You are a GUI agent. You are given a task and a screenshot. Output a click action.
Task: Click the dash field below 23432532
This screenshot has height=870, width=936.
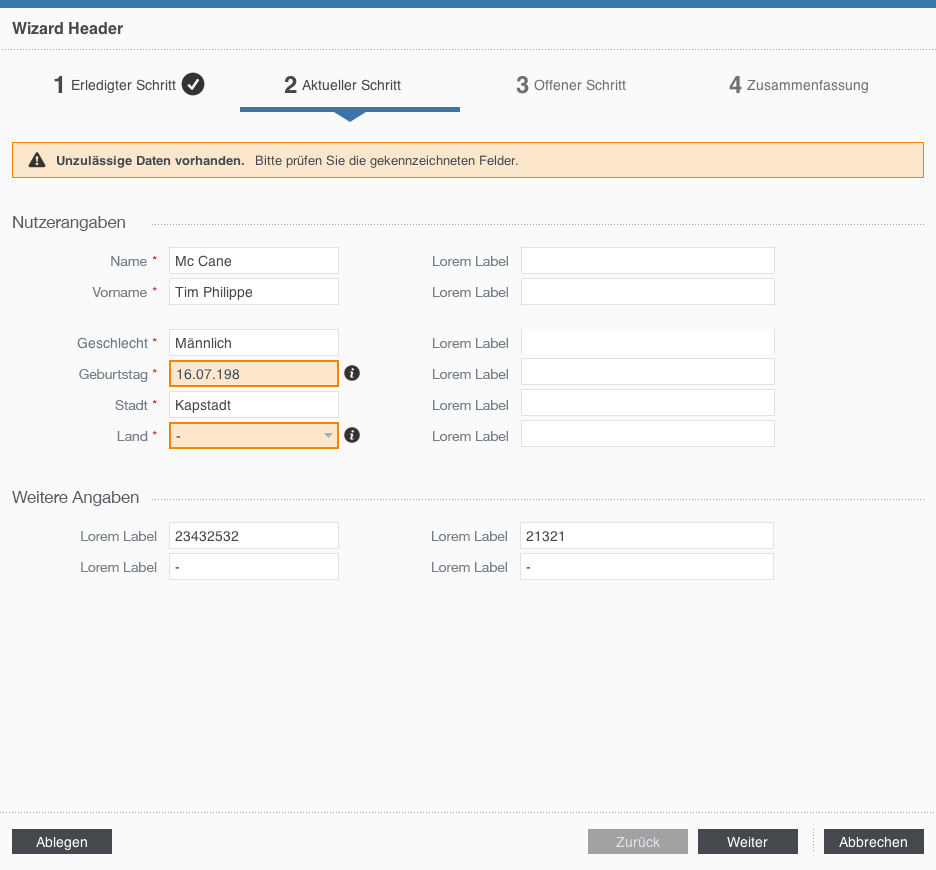click(254, 567)
